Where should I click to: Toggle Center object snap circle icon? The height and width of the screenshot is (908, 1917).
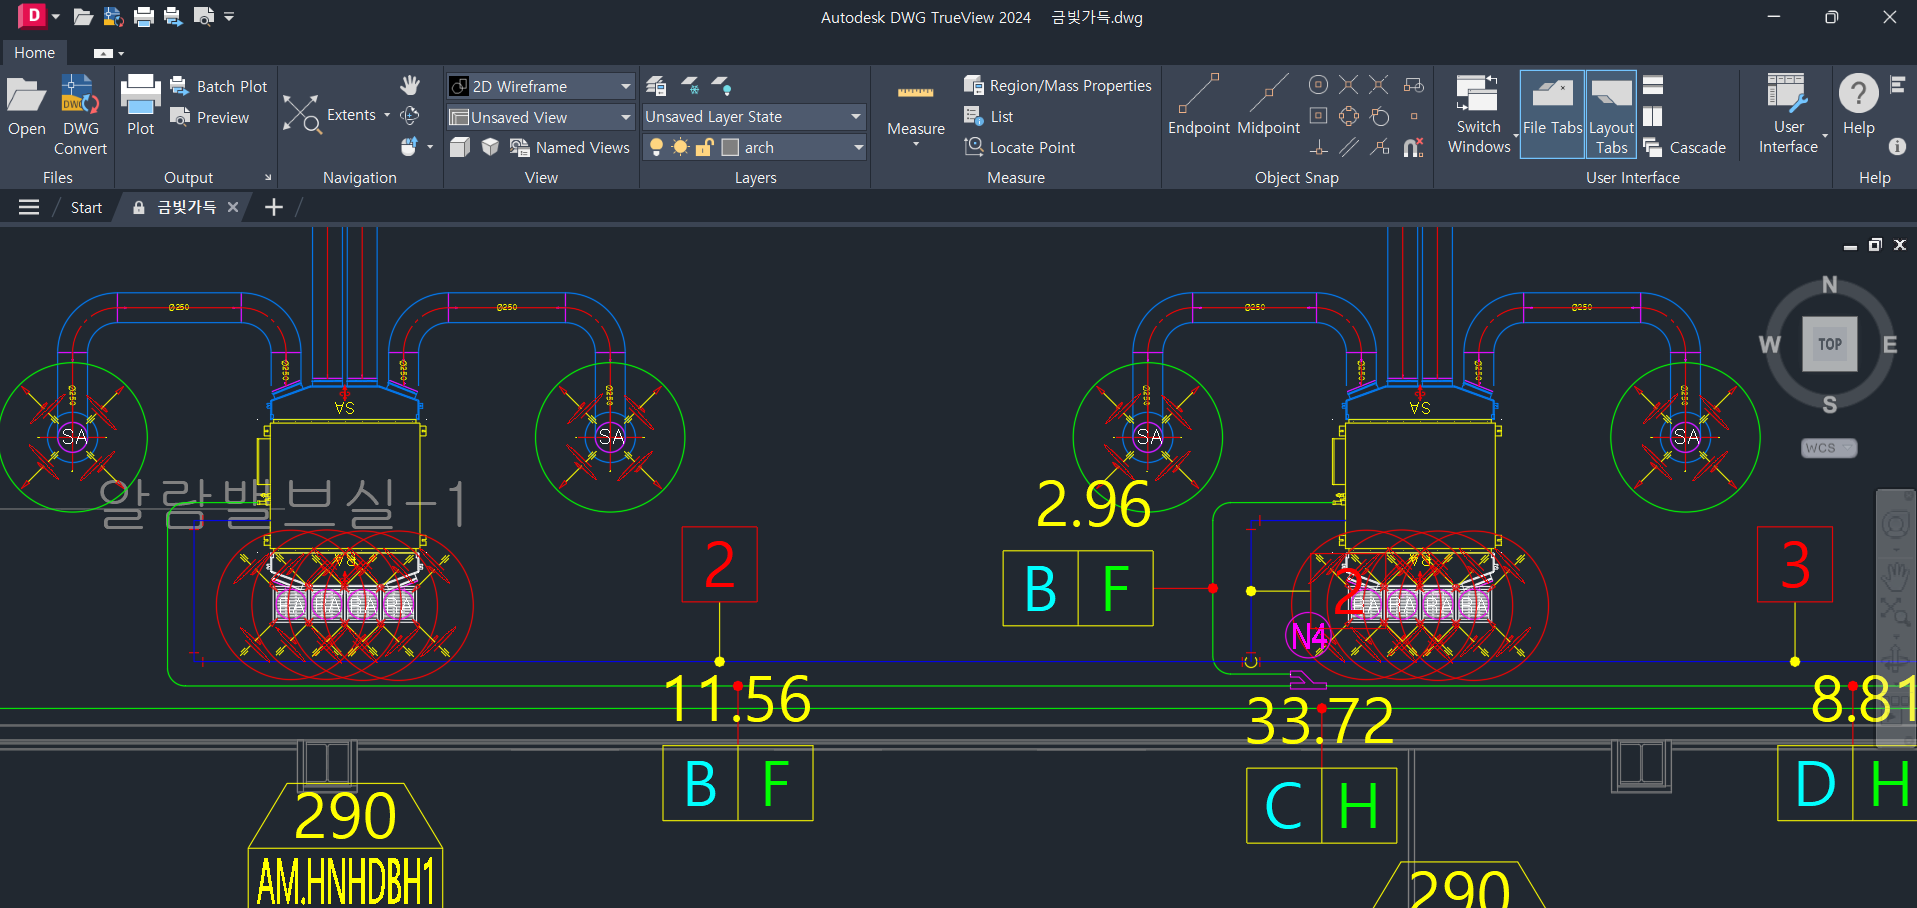pos(1319,85)
